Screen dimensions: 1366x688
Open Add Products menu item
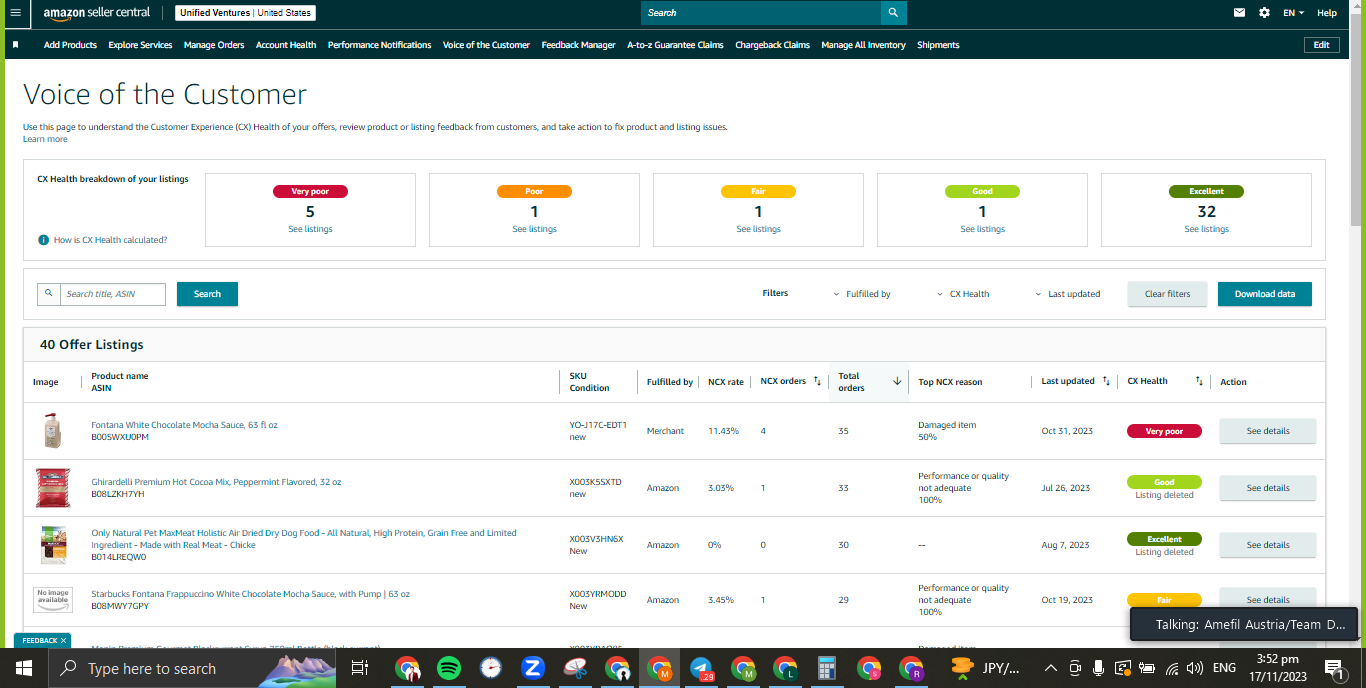pos(70,45)
